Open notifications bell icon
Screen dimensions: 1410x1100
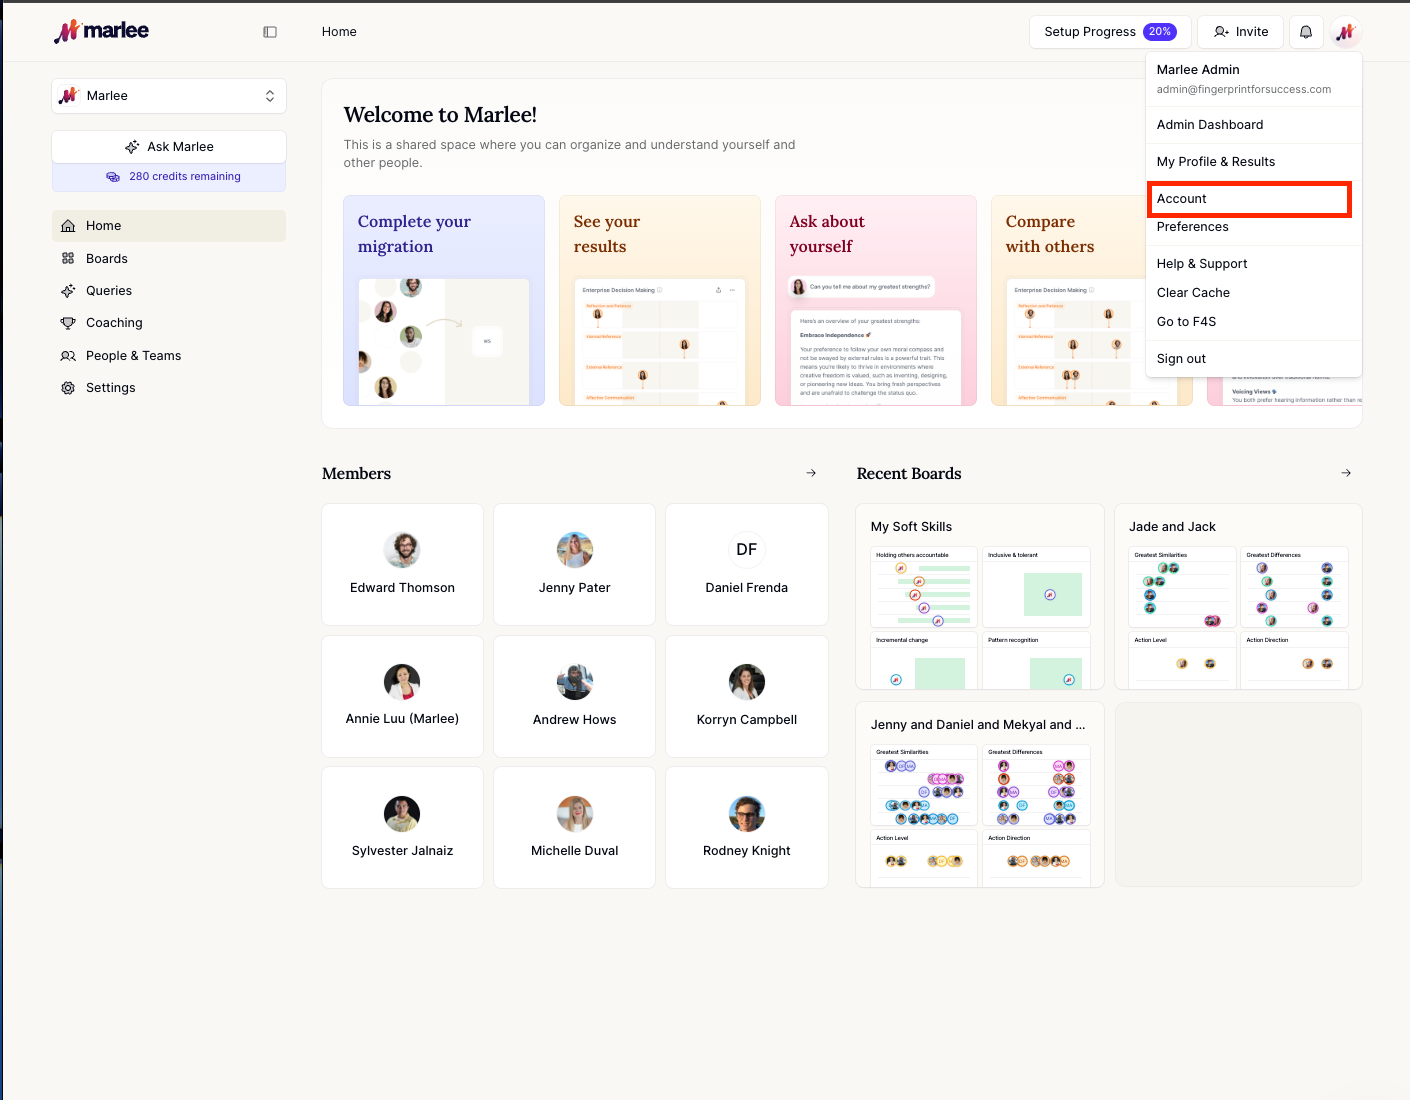1306,32
